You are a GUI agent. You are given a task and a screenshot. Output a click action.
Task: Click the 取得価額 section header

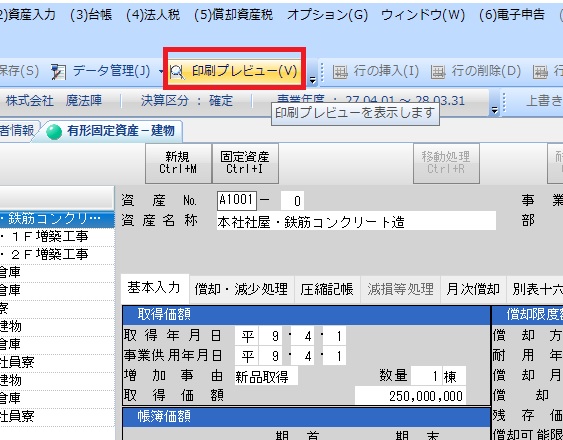307,315
